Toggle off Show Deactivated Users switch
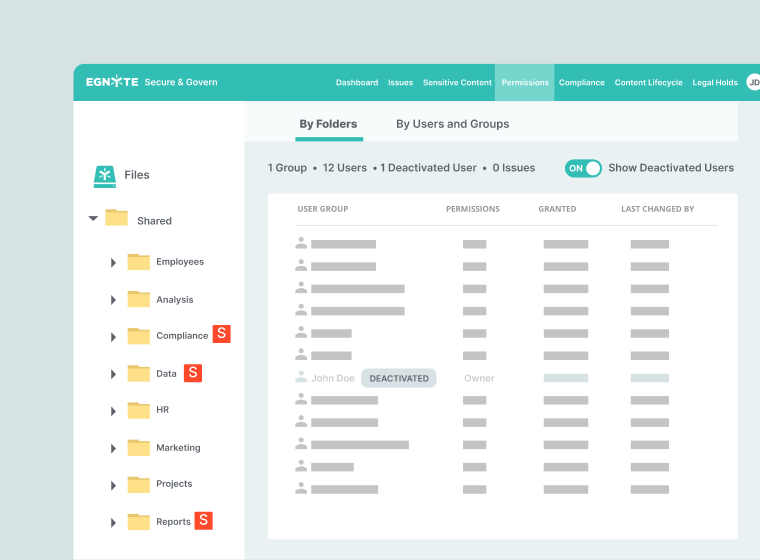This screenshot has width=760, height=560. [x=583, y=168]
